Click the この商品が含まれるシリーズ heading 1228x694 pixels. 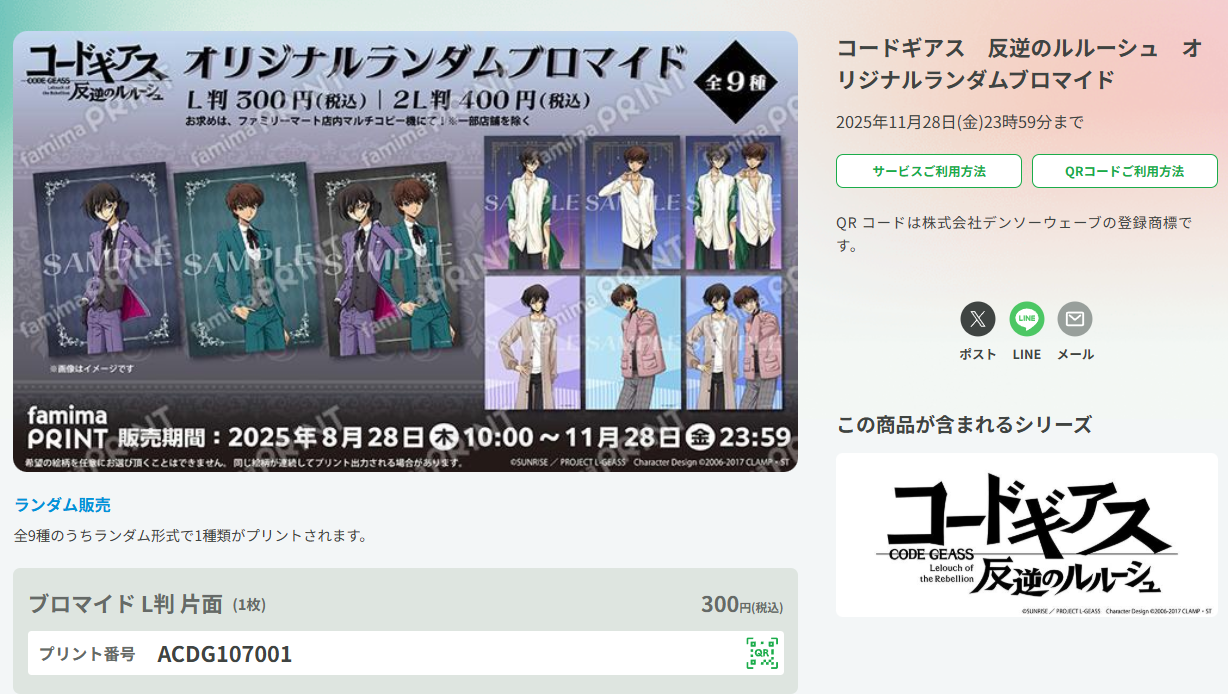(964, 424)
